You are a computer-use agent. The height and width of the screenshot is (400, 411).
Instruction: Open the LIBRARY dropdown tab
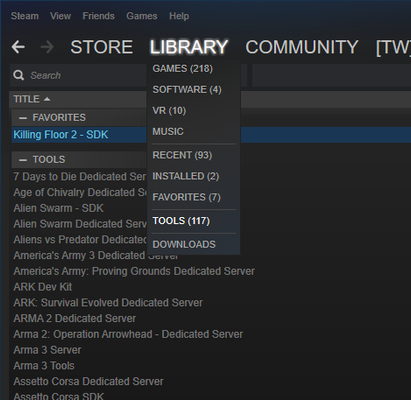(x=189, y=47)
